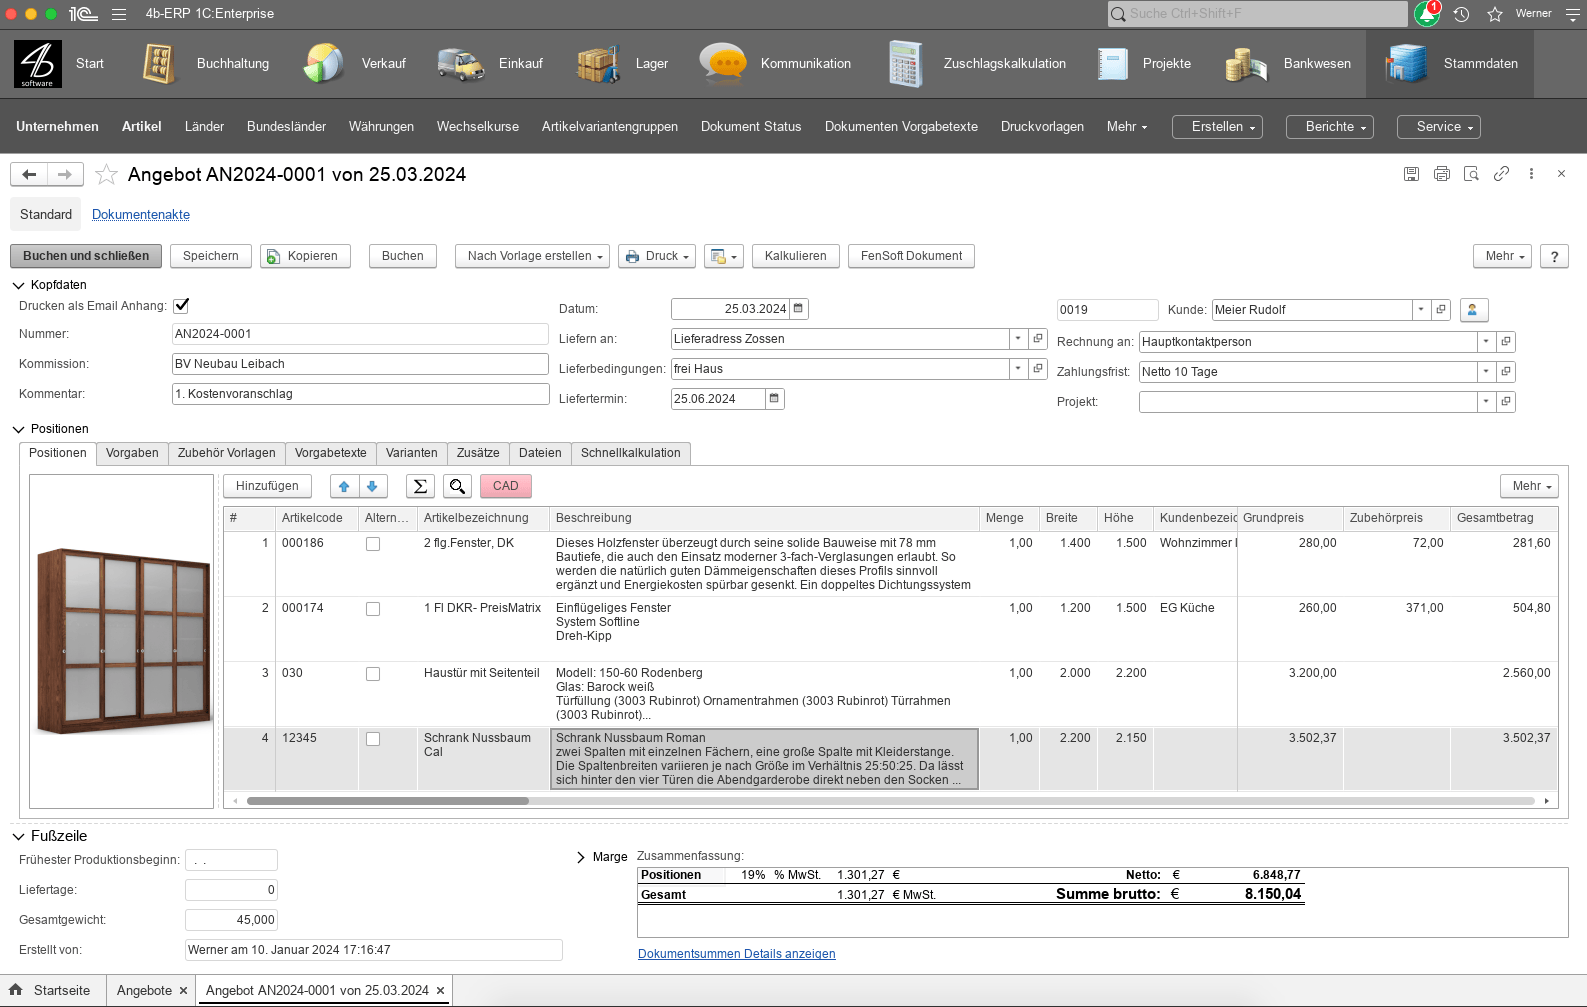Switch to the Vorgaben tab

coord(132,453)
